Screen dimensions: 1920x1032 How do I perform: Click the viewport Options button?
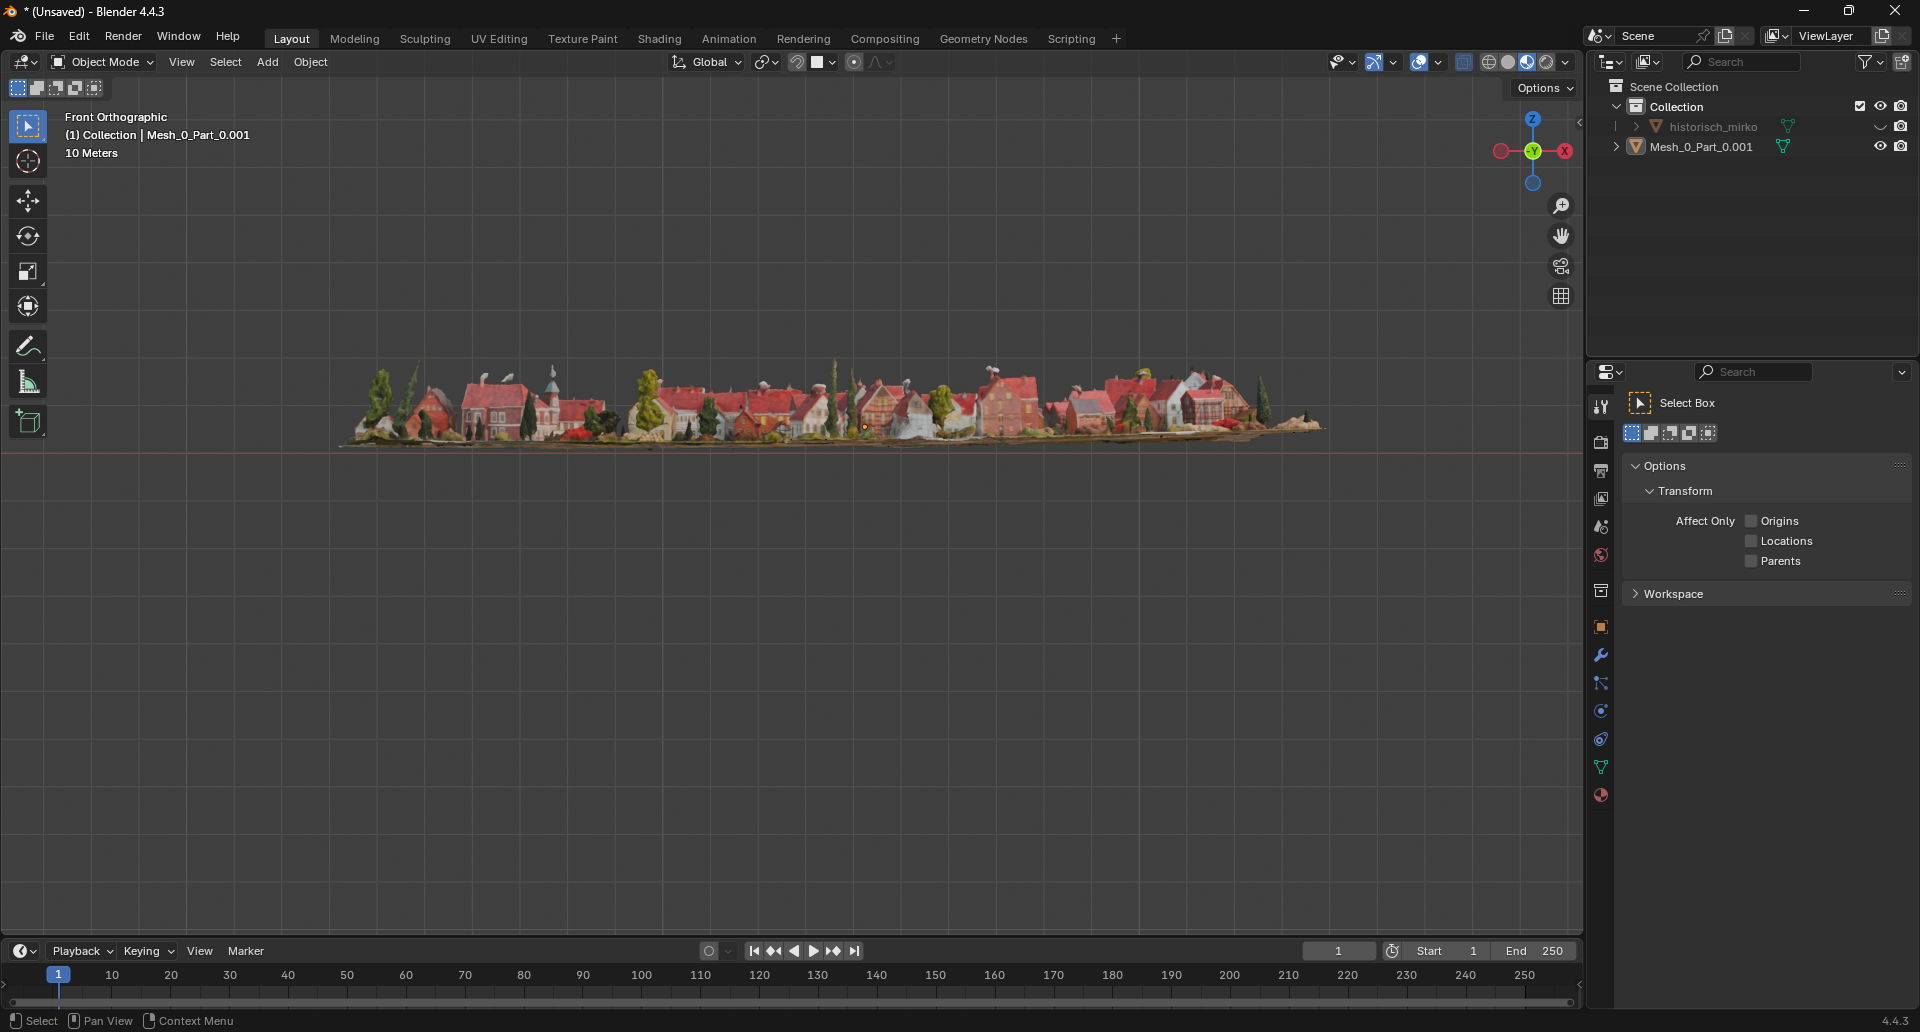(1545, 88)
